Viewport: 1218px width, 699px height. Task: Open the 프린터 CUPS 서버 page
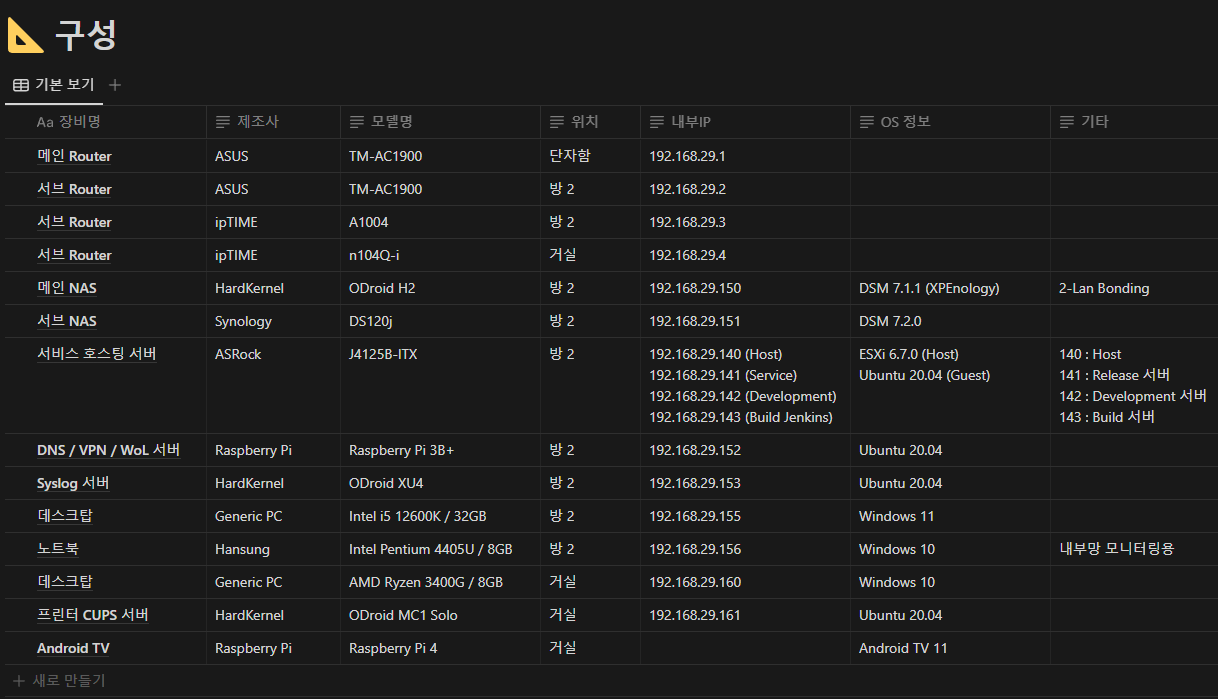pyautogui.click(x=93, y=615)
